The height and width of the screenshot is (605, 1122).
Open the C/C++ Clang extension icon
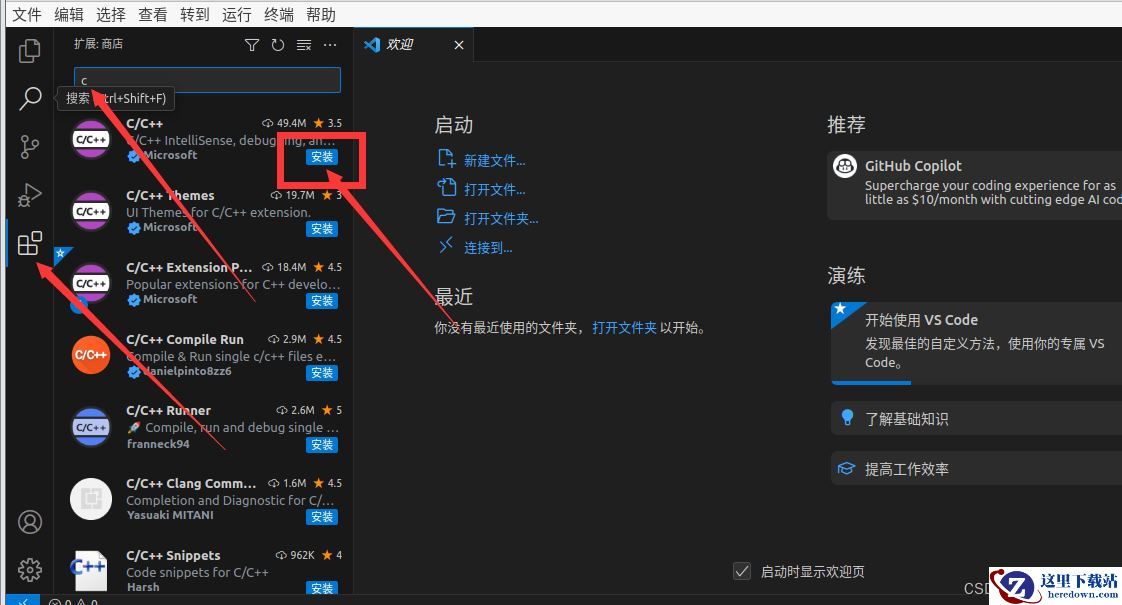point(91,499)
